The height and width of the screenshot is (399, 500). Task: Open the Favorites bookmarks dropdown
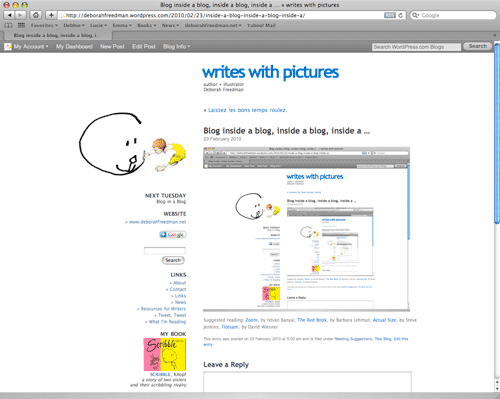click(44, 25)
